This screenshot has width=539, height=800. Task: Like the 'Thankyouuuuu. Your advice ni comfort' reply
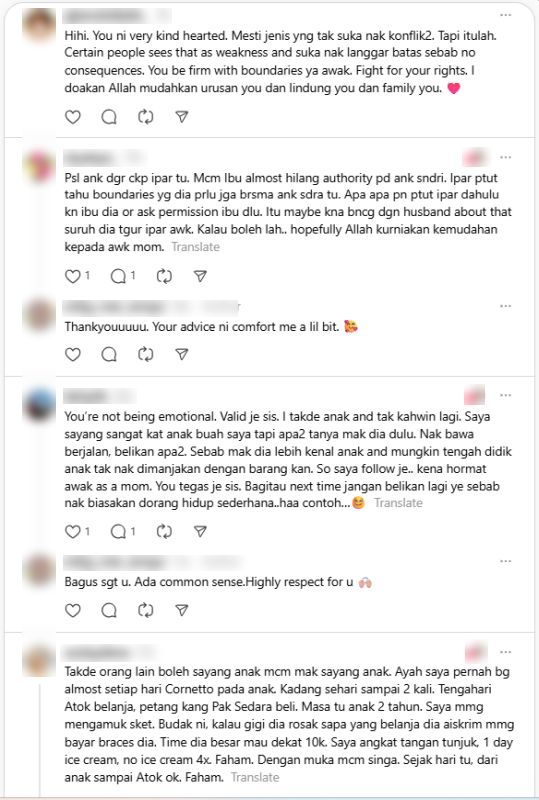[x=72, y=354]
